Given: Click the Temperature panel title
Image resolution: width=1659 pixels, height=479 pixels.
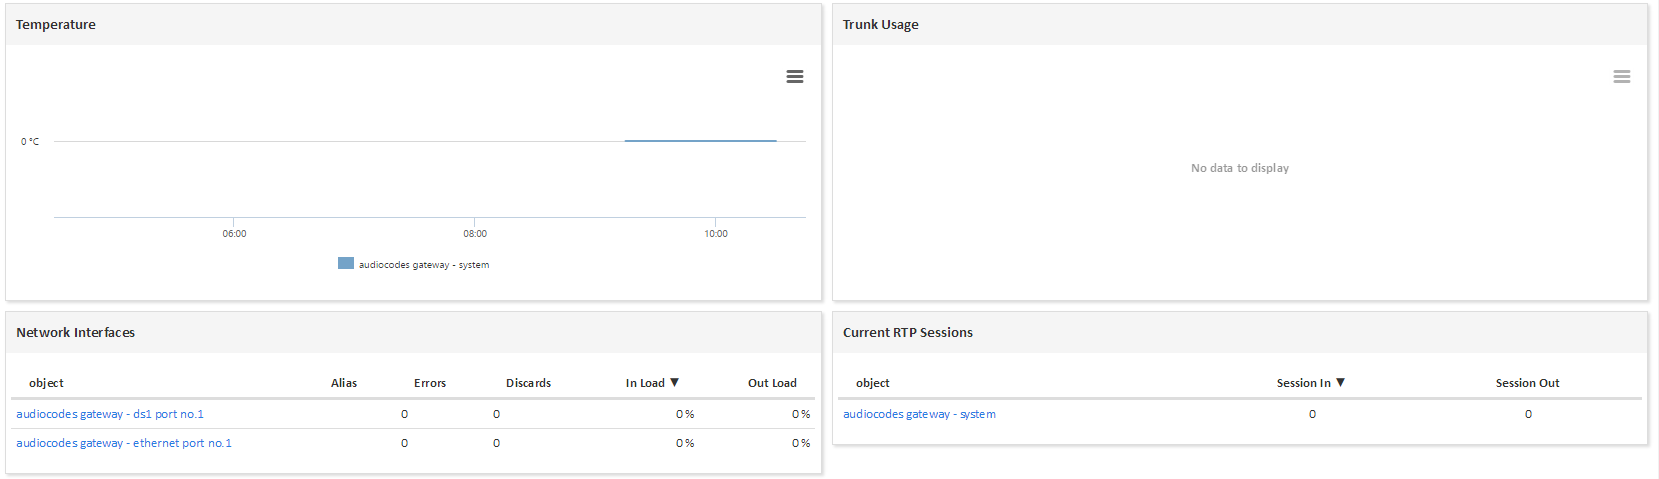Looking at the screenshot, I should pos(56,25).
